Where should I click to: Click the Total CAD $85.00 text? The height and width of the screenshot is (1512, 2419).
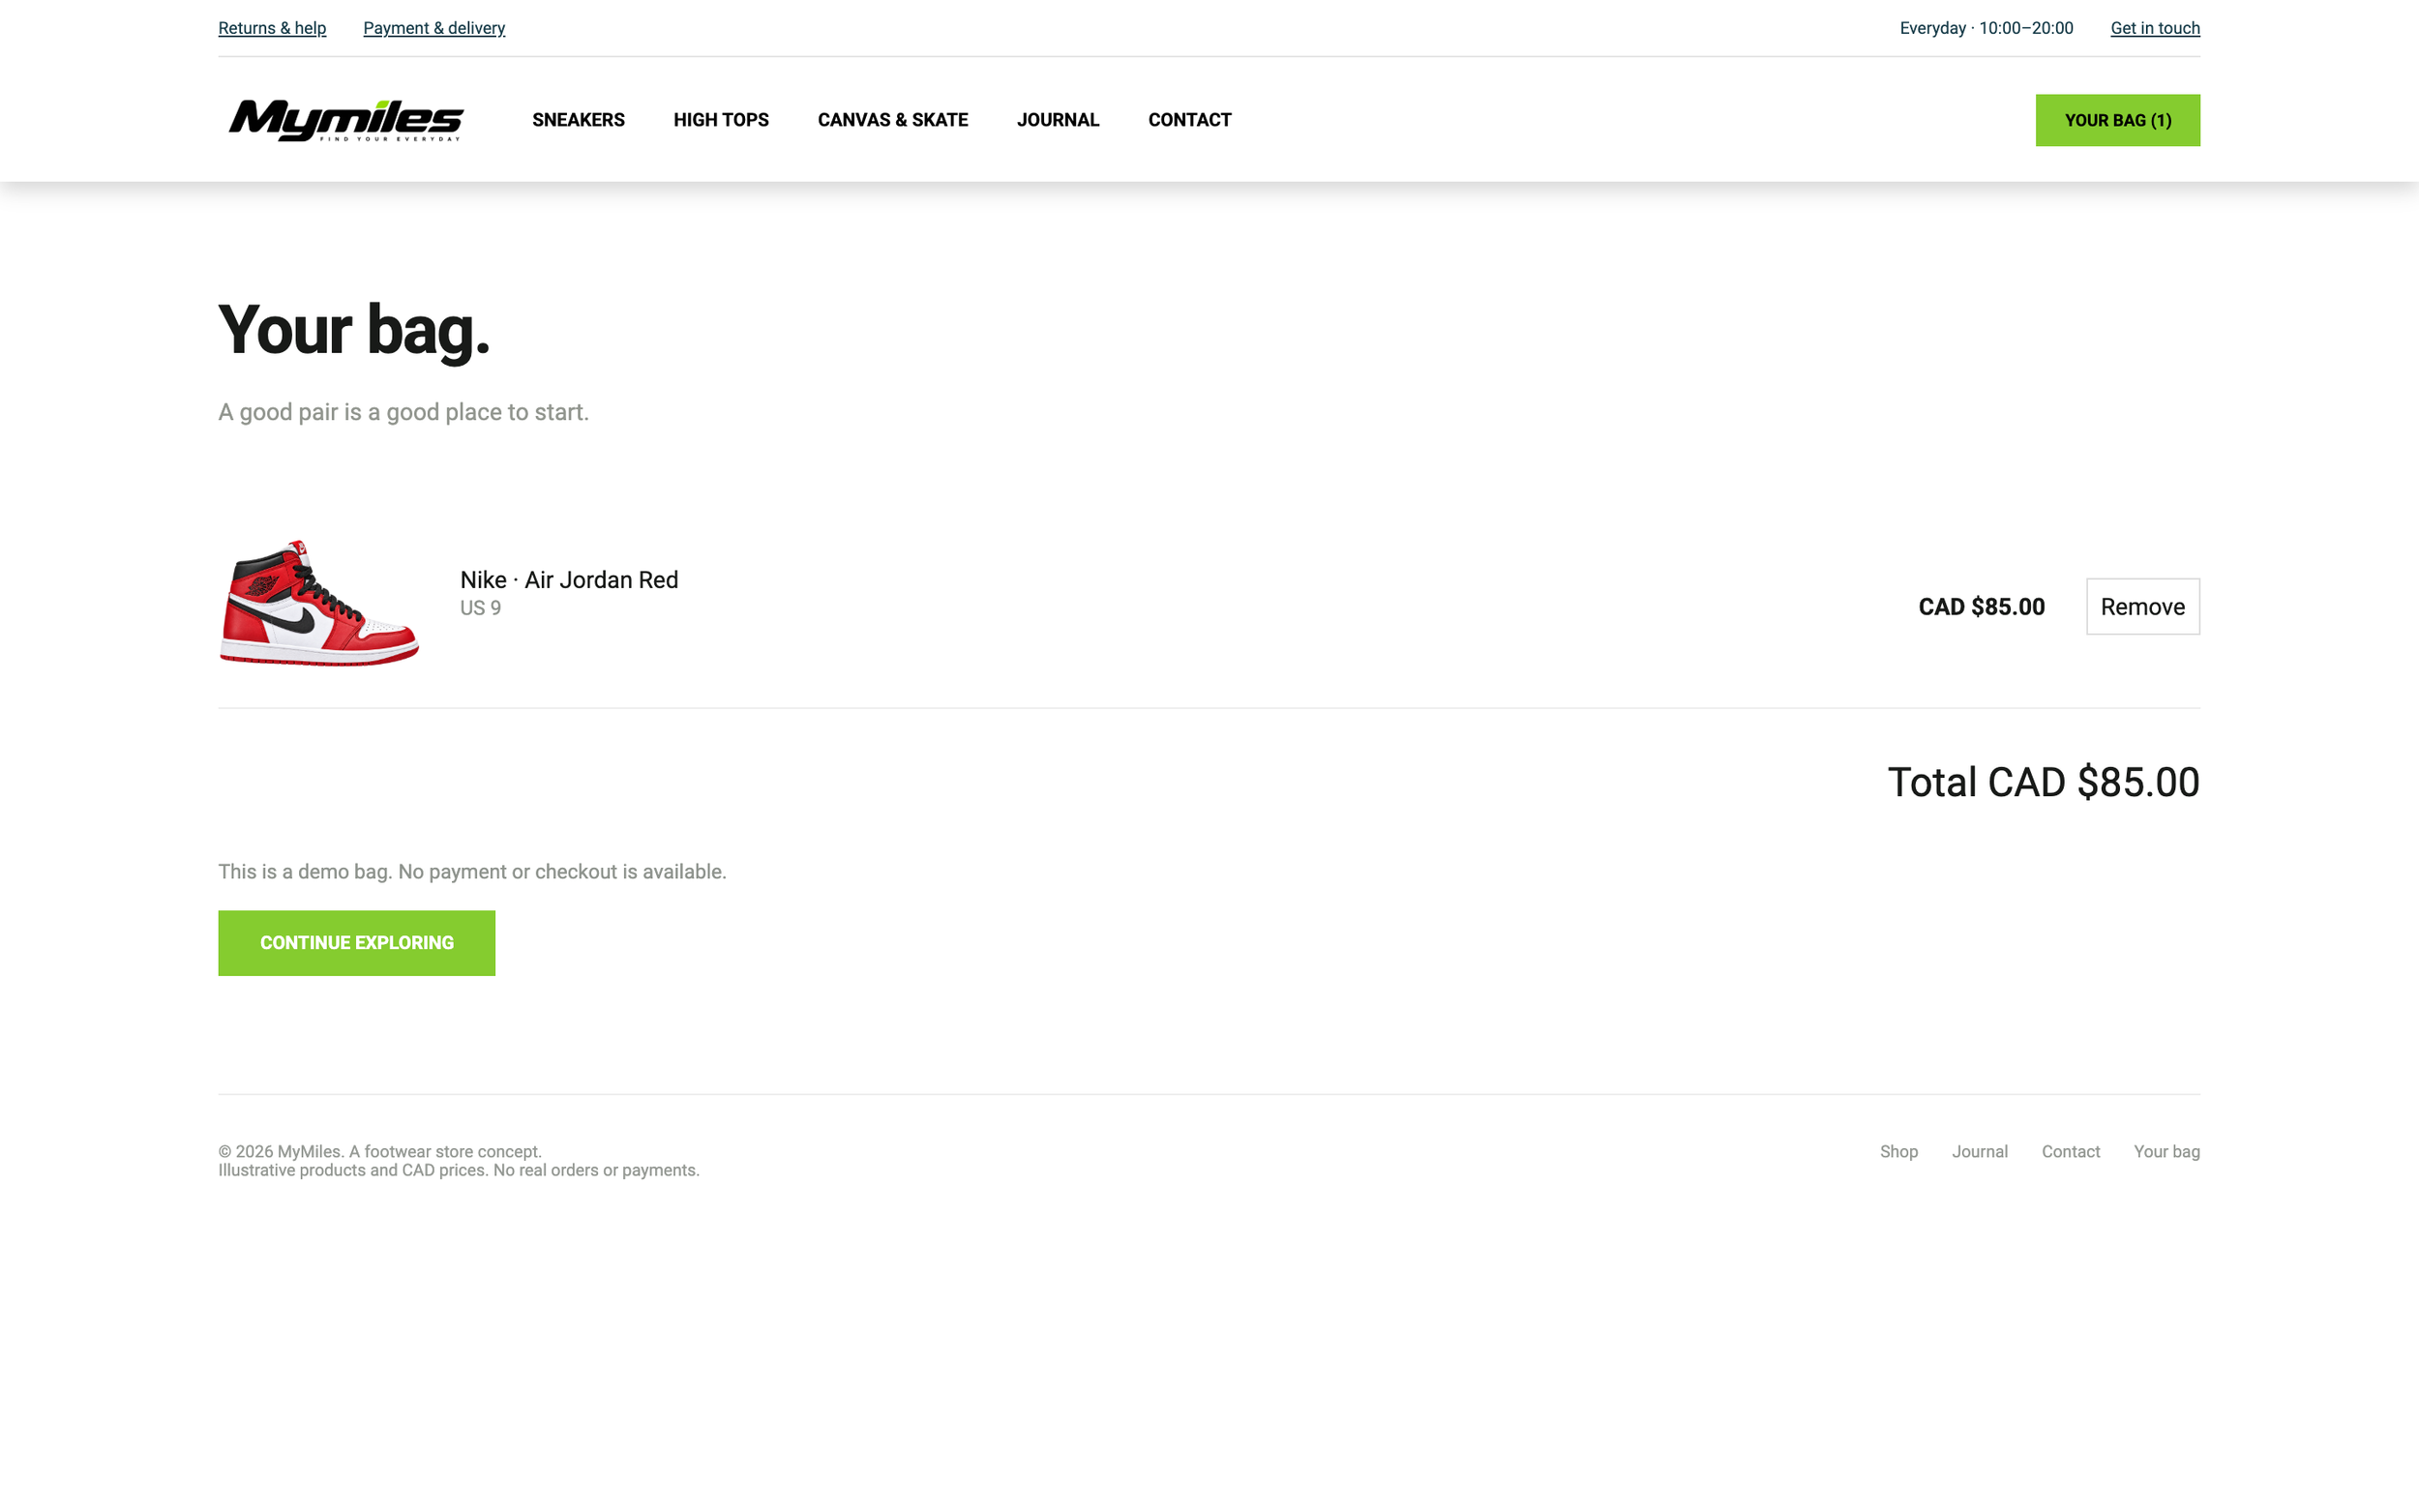pyautogui.click(x=2044, y=782)
